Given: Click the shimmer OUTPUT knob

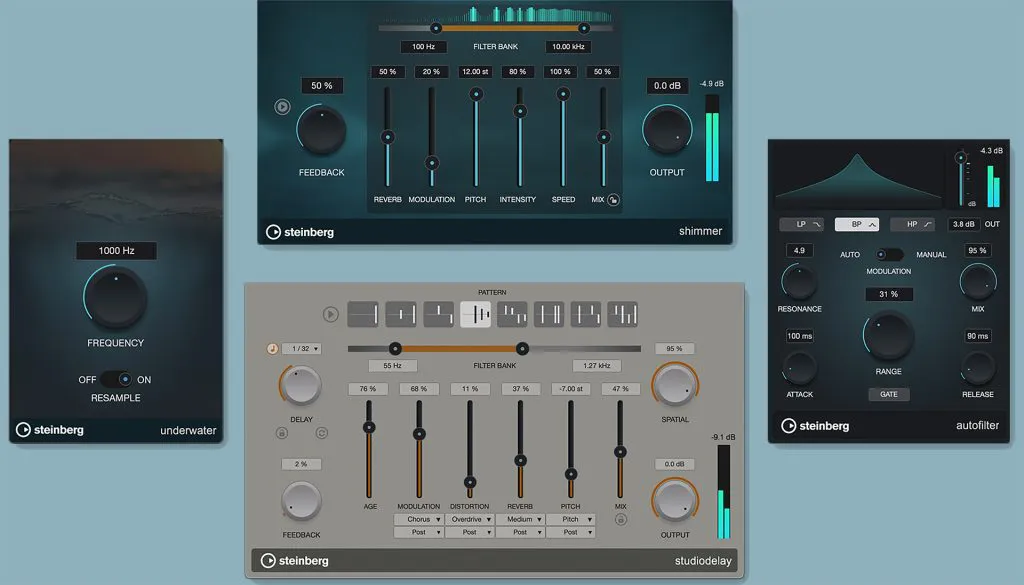Looking at the screenshot, I should pos(667,130).
